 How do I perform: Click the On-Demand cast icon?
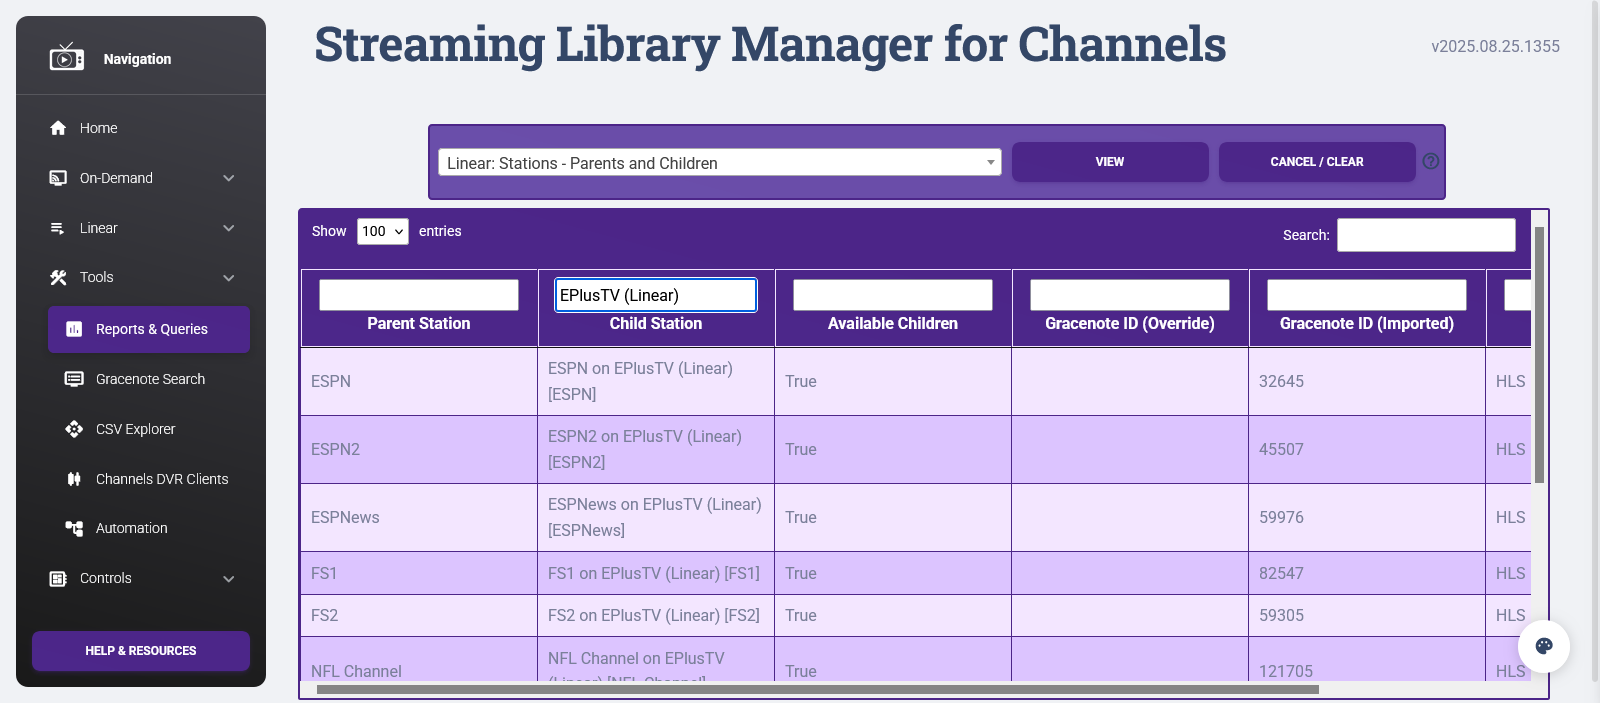pos(58,178)
